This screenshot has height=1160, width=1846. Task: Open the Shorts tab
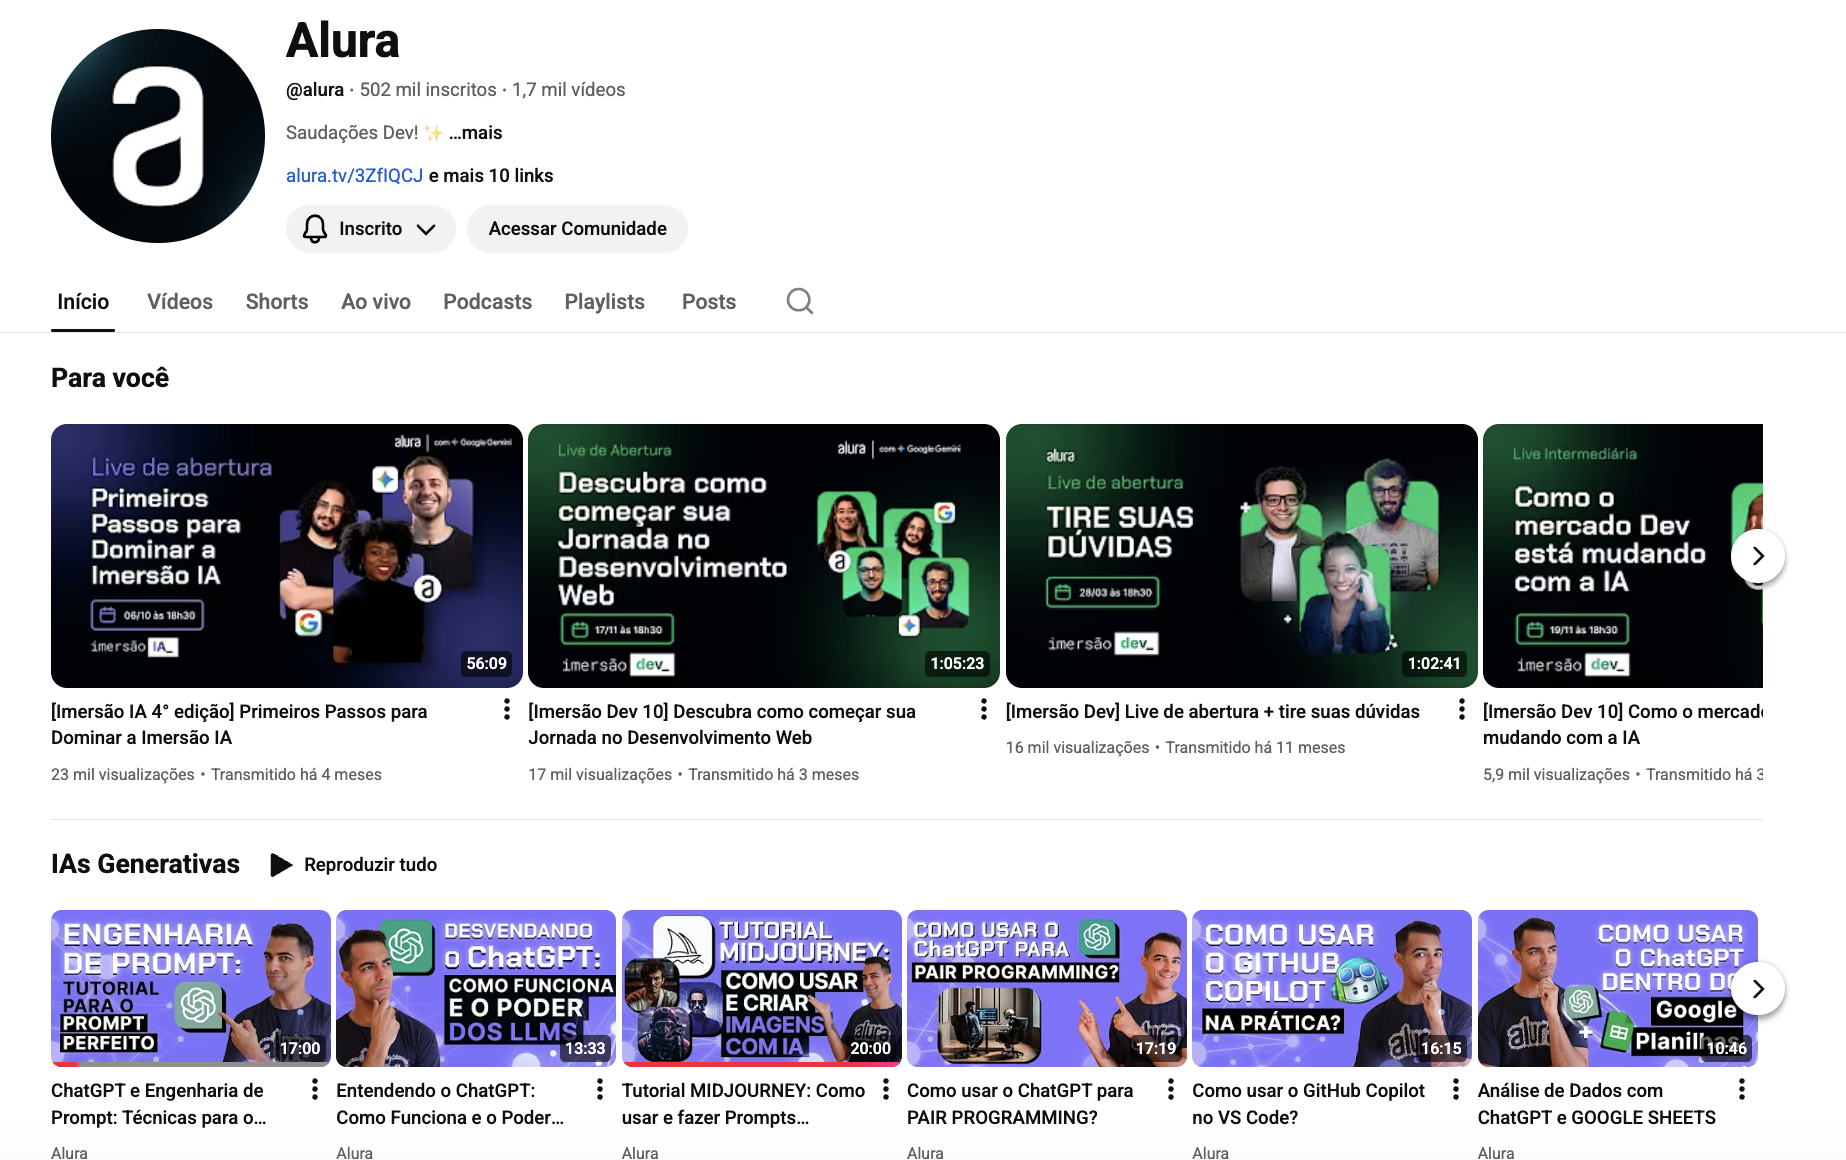click(276, 301)
